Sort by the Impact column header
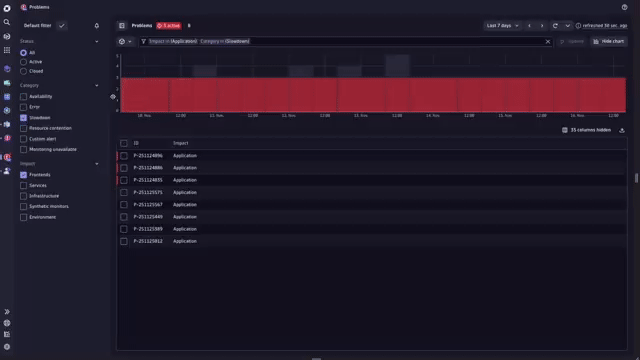This screenshot has height=360, width=640. (x=180, y=143)
